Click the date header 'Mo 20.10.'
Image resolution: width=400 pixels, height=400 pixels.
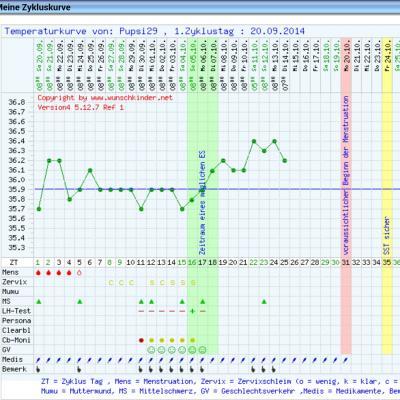coord(347,56)
